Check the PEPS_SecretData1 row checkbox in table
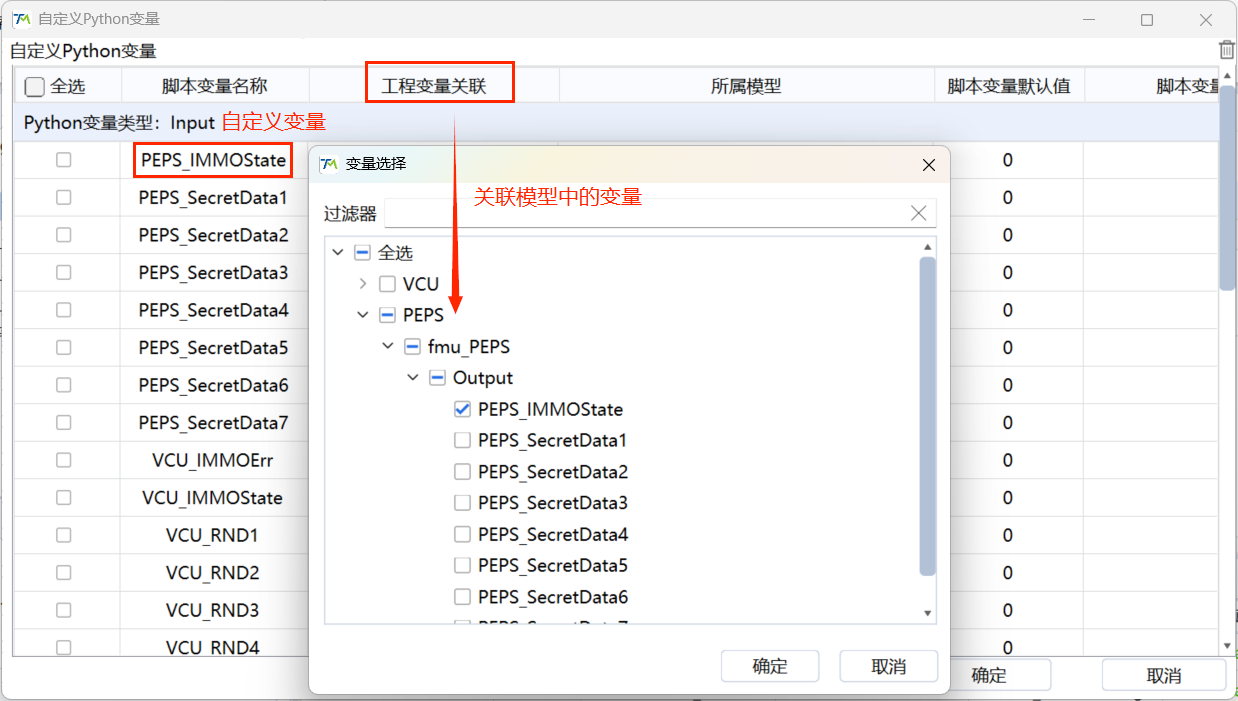Image resolution: width=1238 pixels, height=701 pixels. 64,197
